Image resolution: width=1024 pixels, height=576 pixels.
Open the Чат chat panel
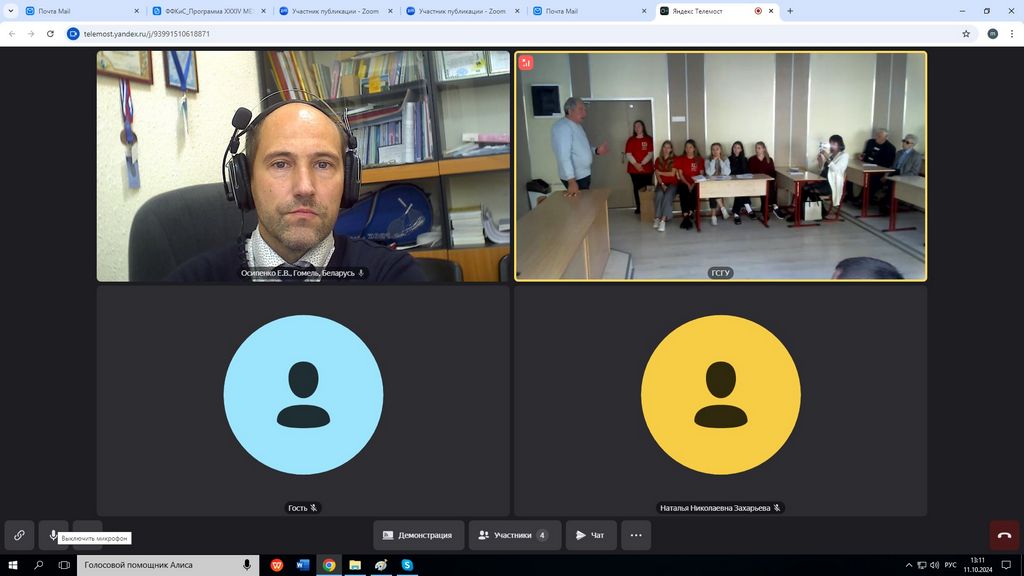tap(590, 535)
